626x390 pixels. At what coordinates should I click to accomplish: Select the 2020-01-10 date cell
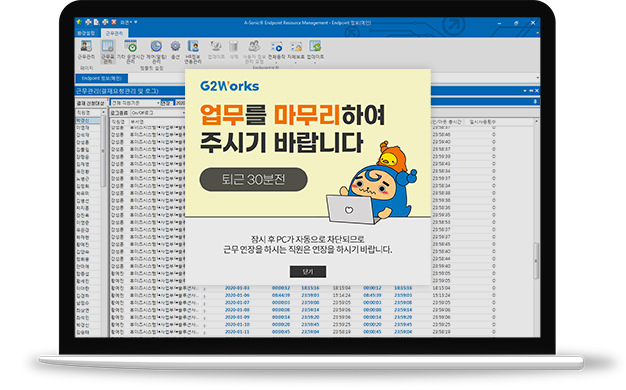point(237,325)
